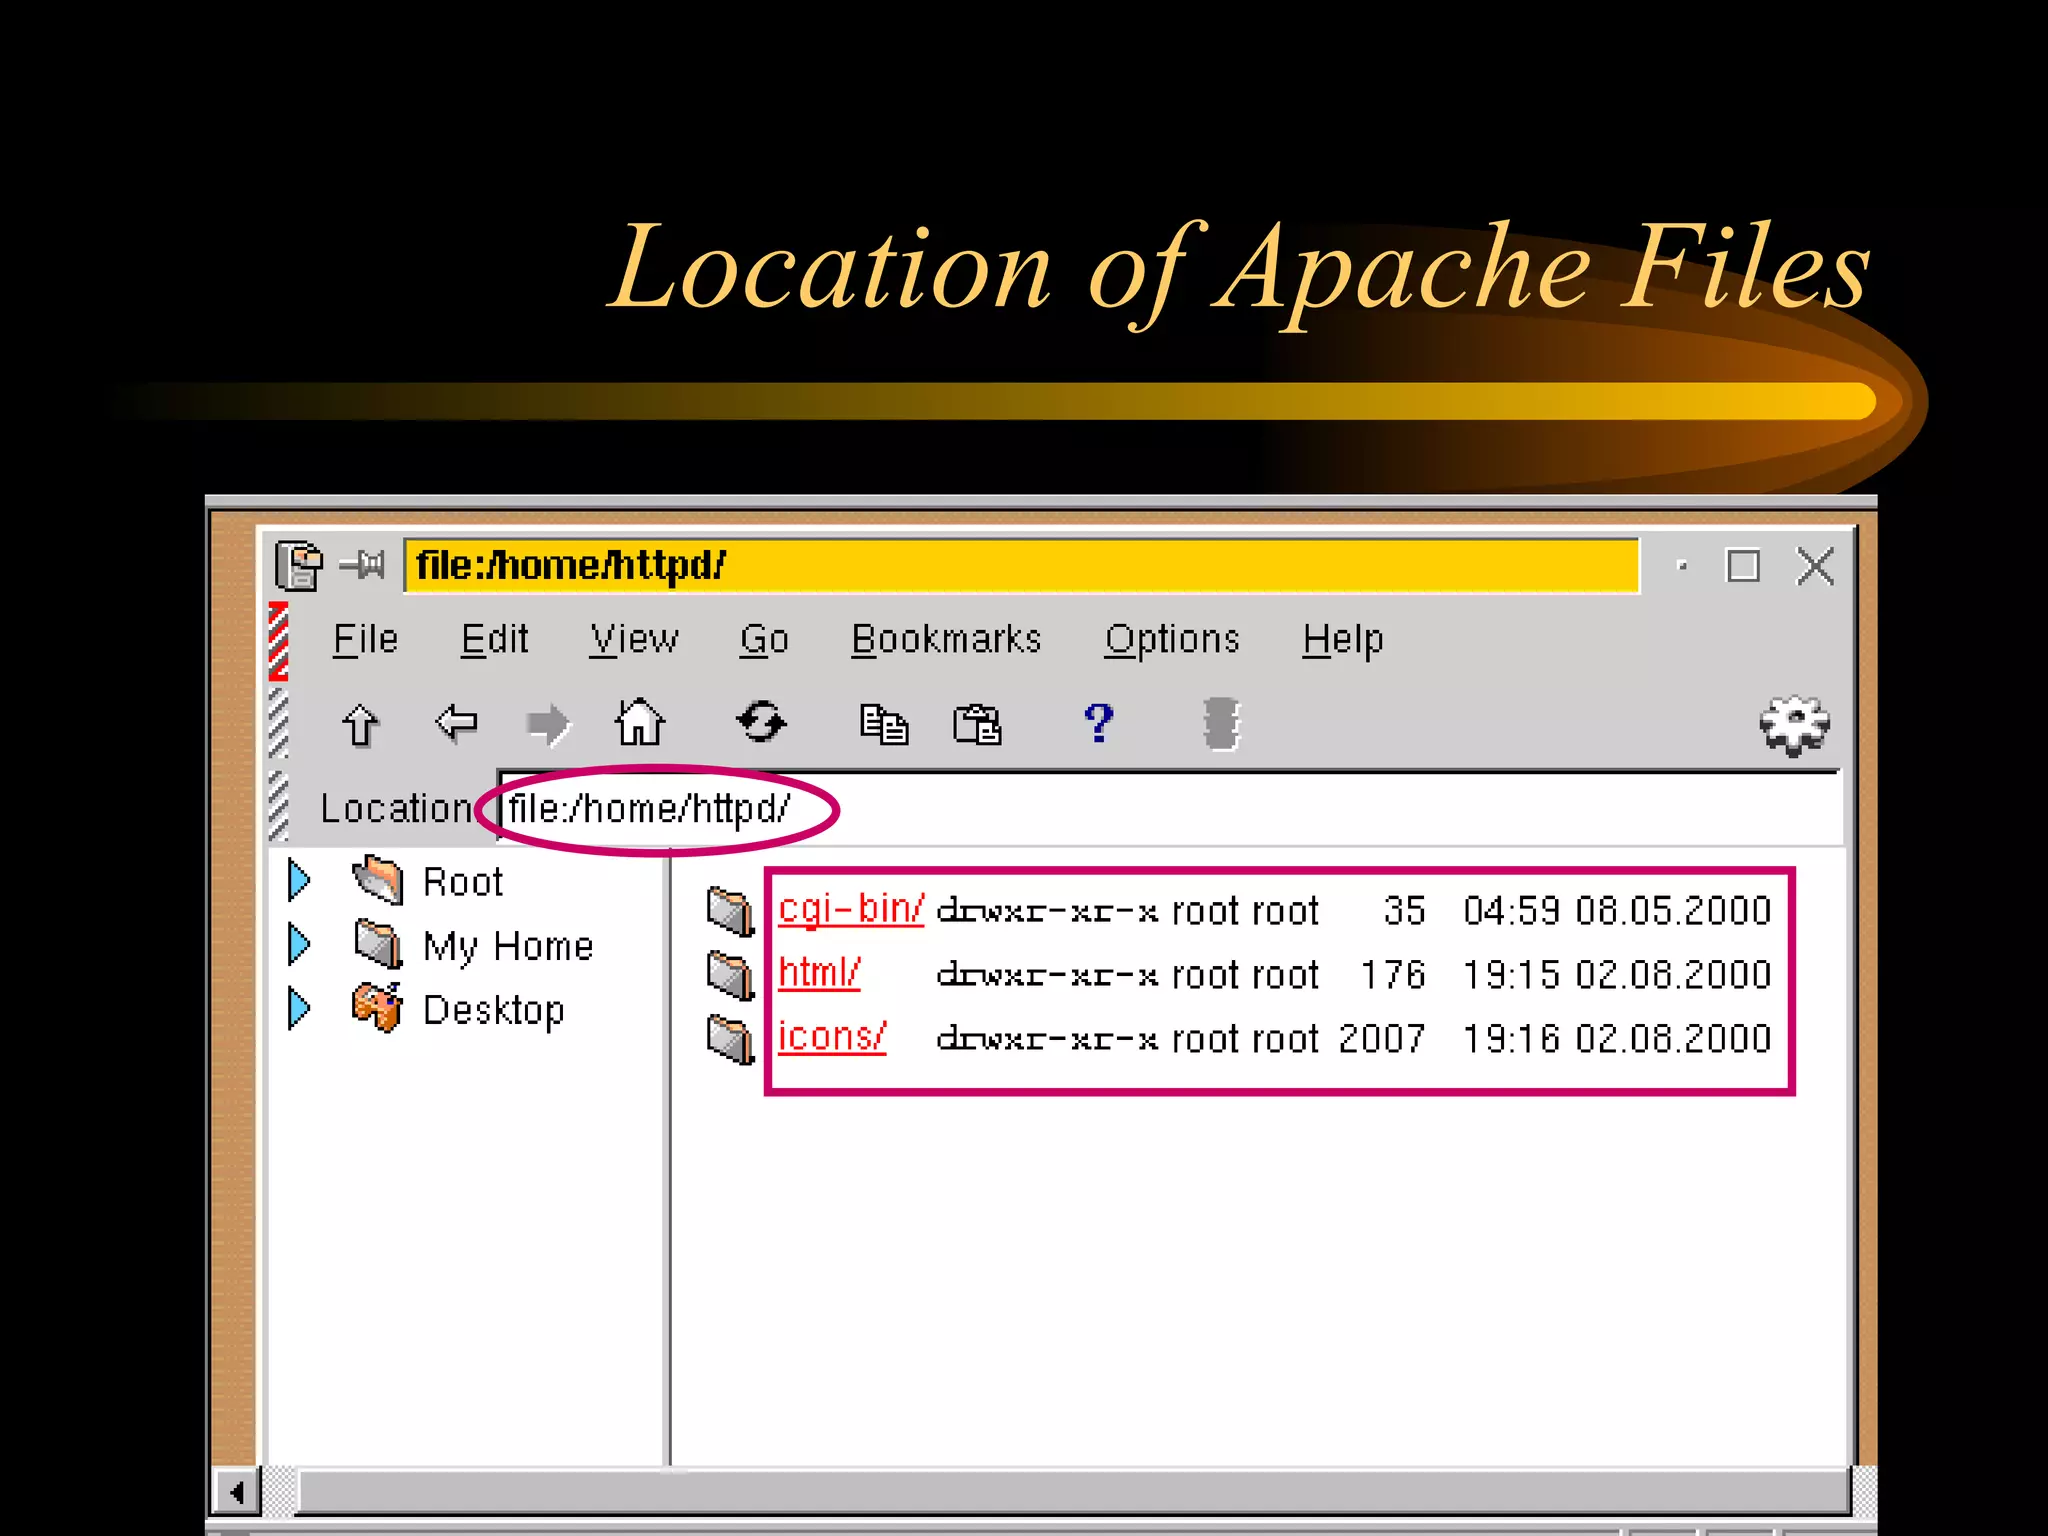
Task: Go forward with the right arrow icon
Action: tap(548, 724)
